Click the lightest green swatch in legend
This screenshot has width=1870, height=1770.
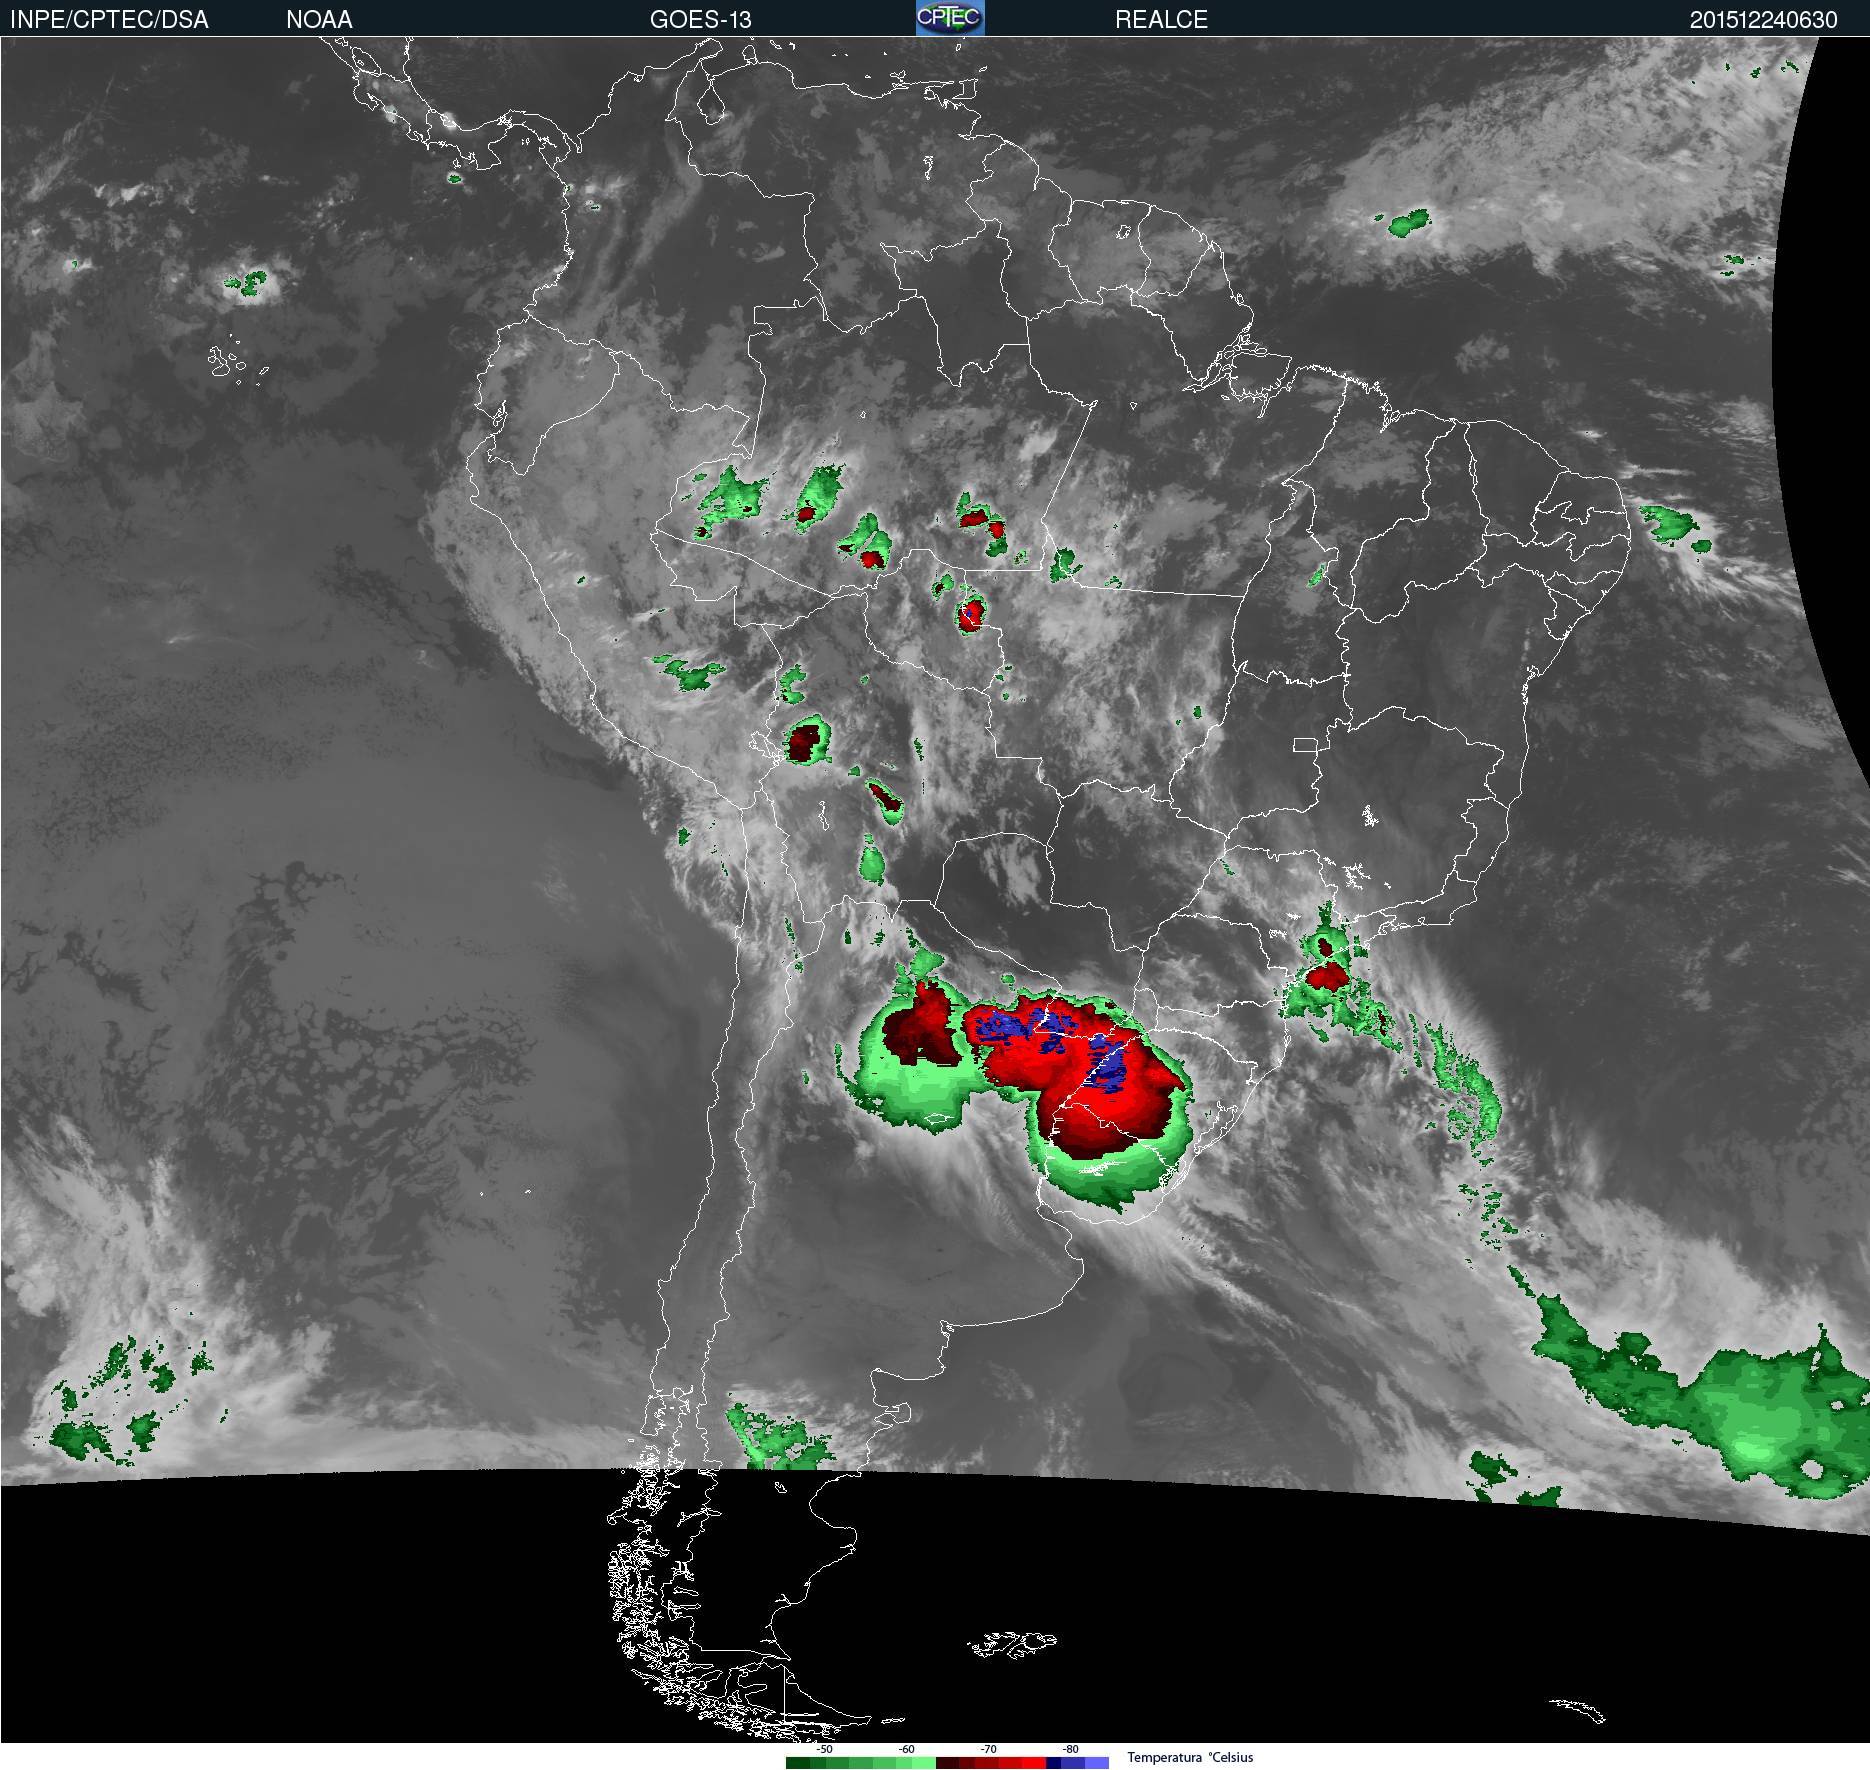924,1762
